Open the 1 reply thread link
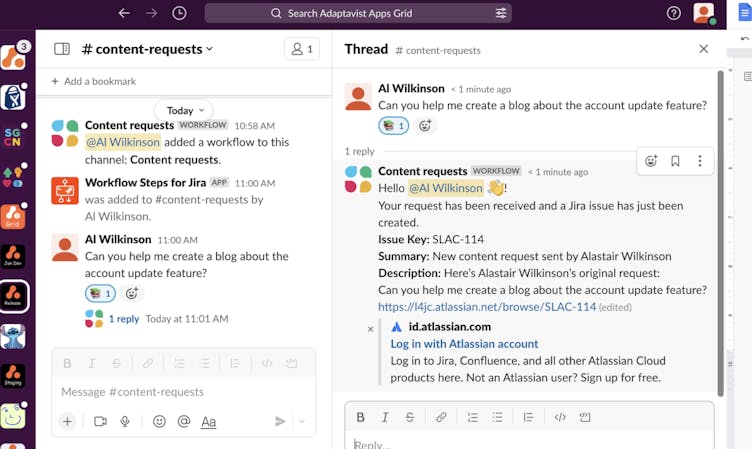 coord(124,319)
